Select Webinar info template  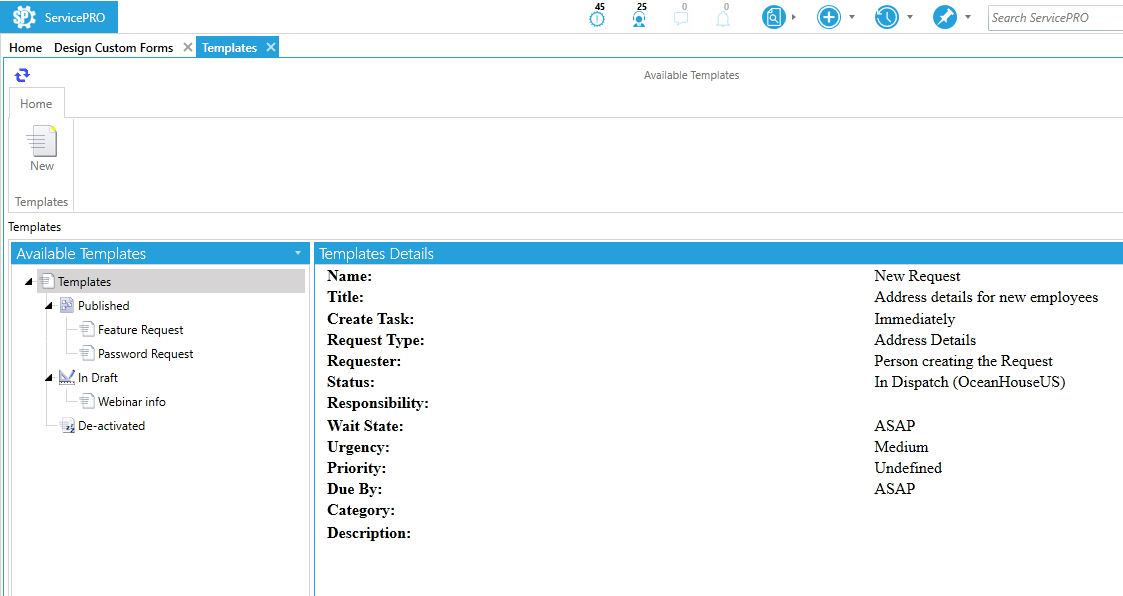132,401
